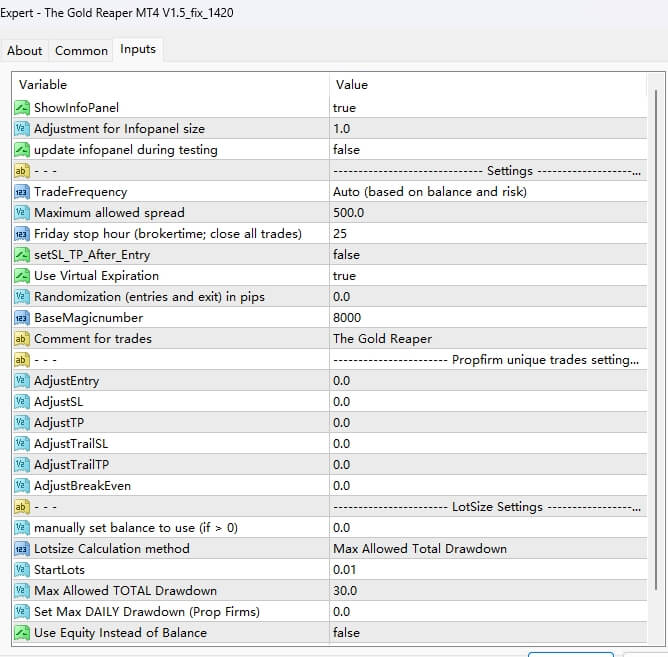Switch to the Common tab
This screenshot has height=657, width=668.
pos(81,51)
